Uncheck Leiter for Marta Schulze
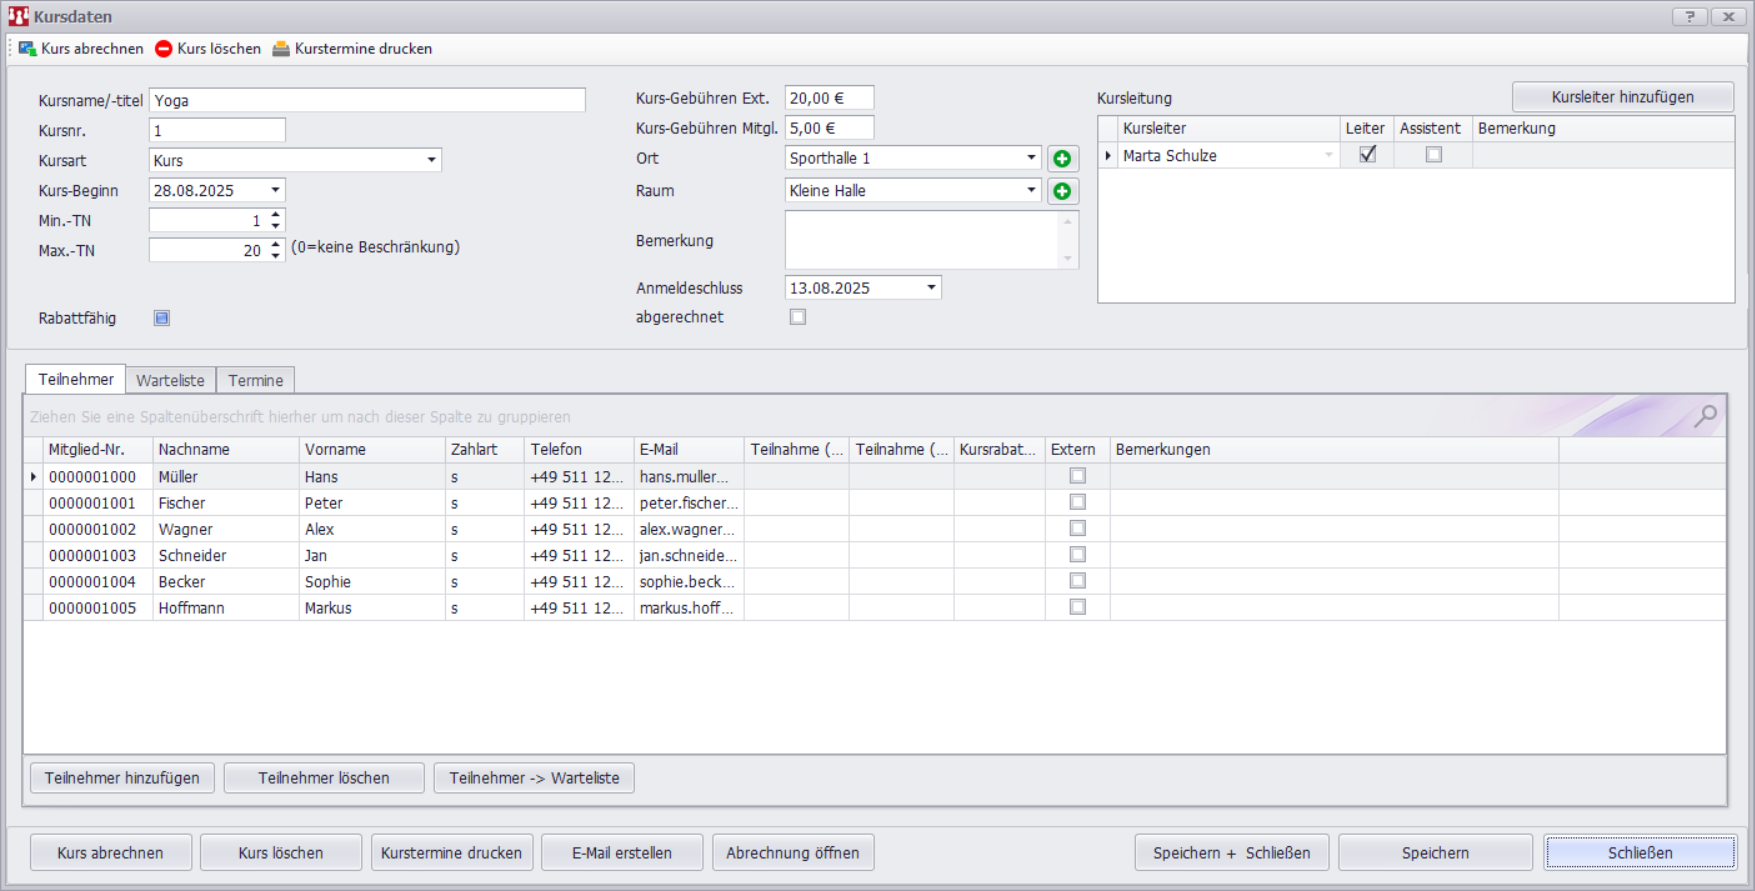The height and width of the screenshot is (891, 1755). point(1367,155)
